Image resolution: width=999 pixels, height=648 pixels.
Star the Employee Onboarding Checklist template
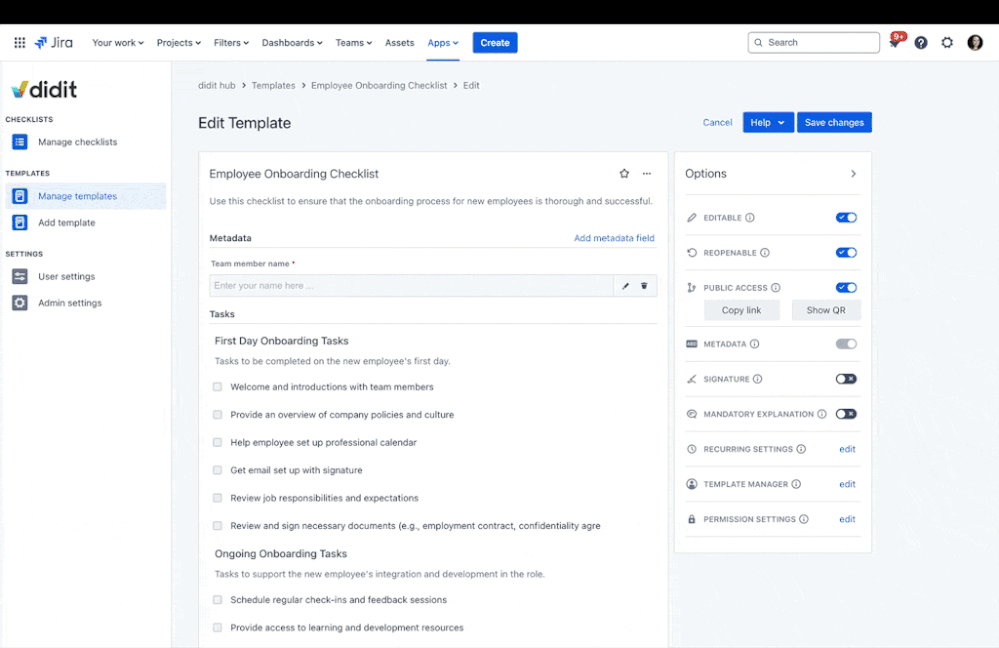(624, 173)
